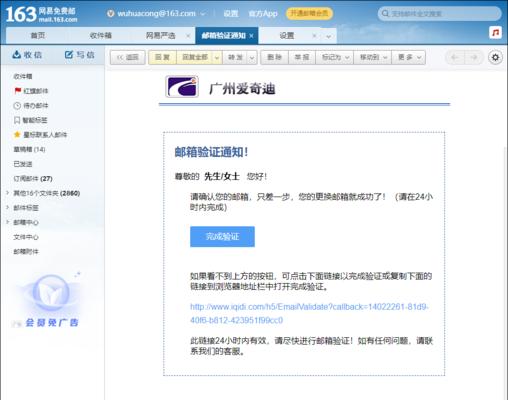Click the search magnifier icon

[x=385, y=14]
